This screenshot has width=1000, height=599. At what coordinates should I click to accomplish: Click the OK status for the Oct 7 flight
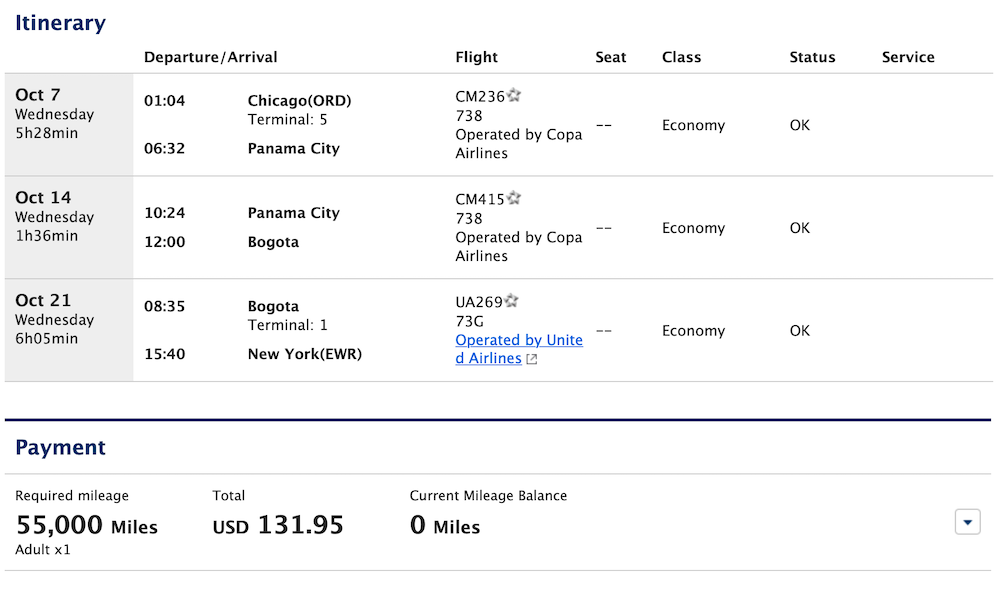click(799, 124)
